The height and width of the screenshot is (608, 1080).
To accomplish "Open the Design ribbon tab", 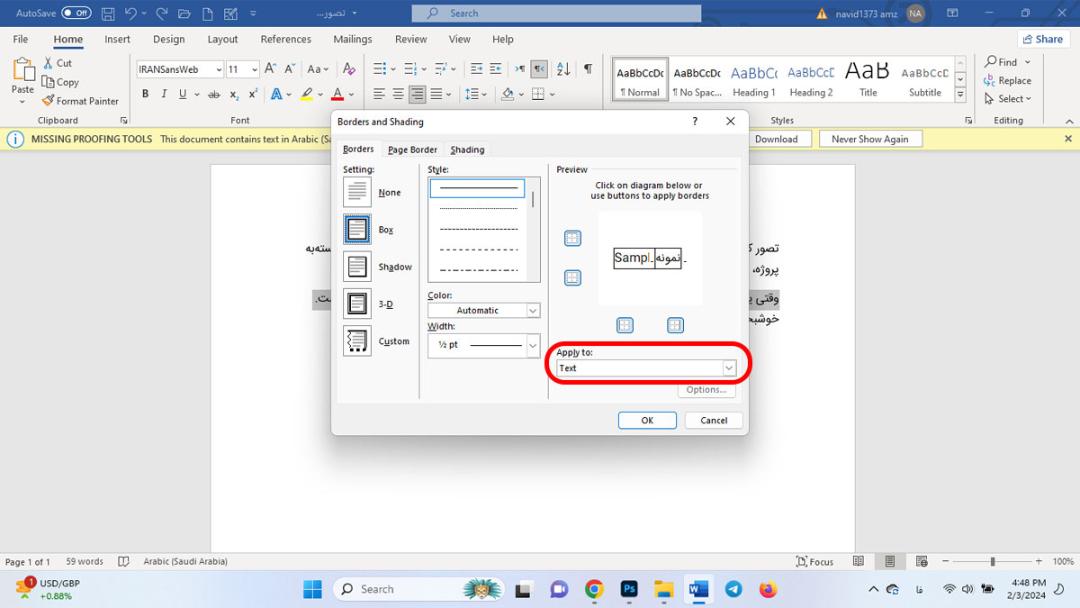I will [169, 39].
